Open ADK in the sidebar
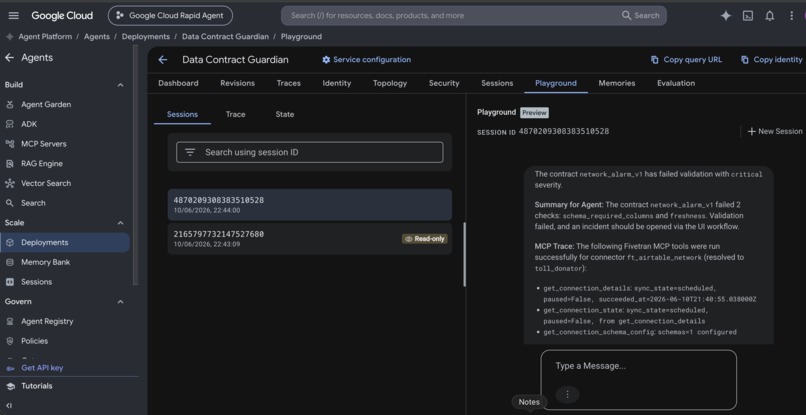 (x=29, y=124)
